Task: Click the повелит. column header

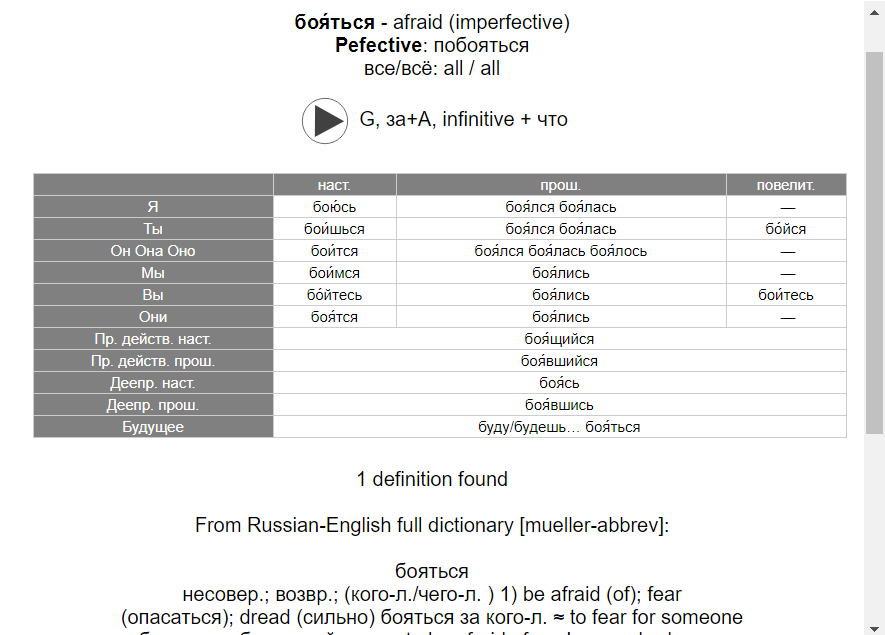Action: pyautogui.click(x=786, y=185)
